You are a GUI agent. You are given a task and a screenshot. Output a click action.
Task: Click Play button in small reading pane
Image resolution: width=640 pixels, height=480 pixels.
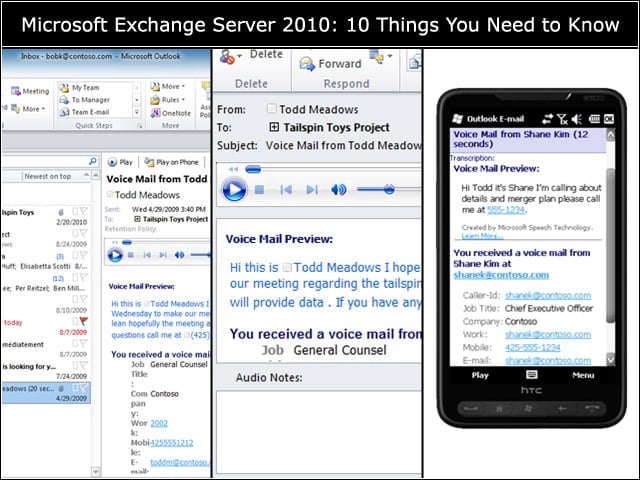(x=120, y=162)
